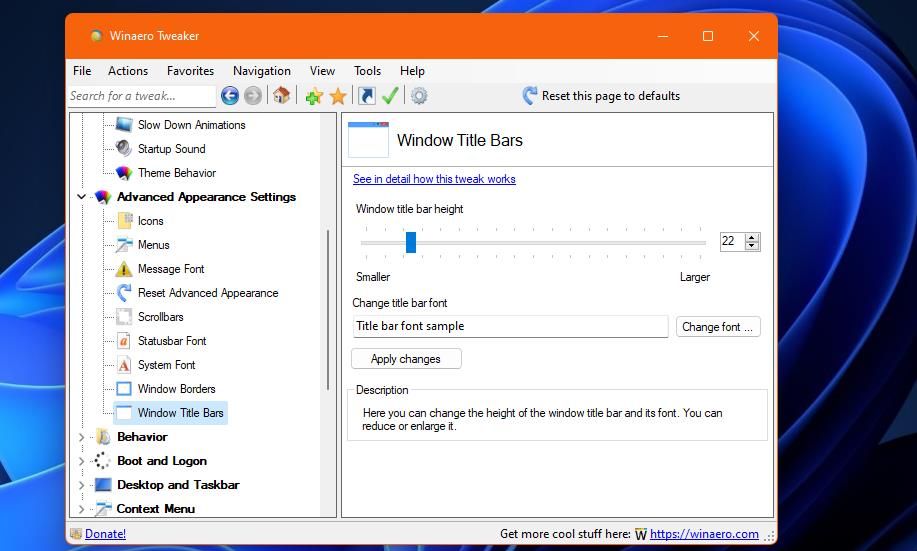Viewport: 917px width, 551px height.
Task: Expand the Context Menu node
Action: [82, 509]
